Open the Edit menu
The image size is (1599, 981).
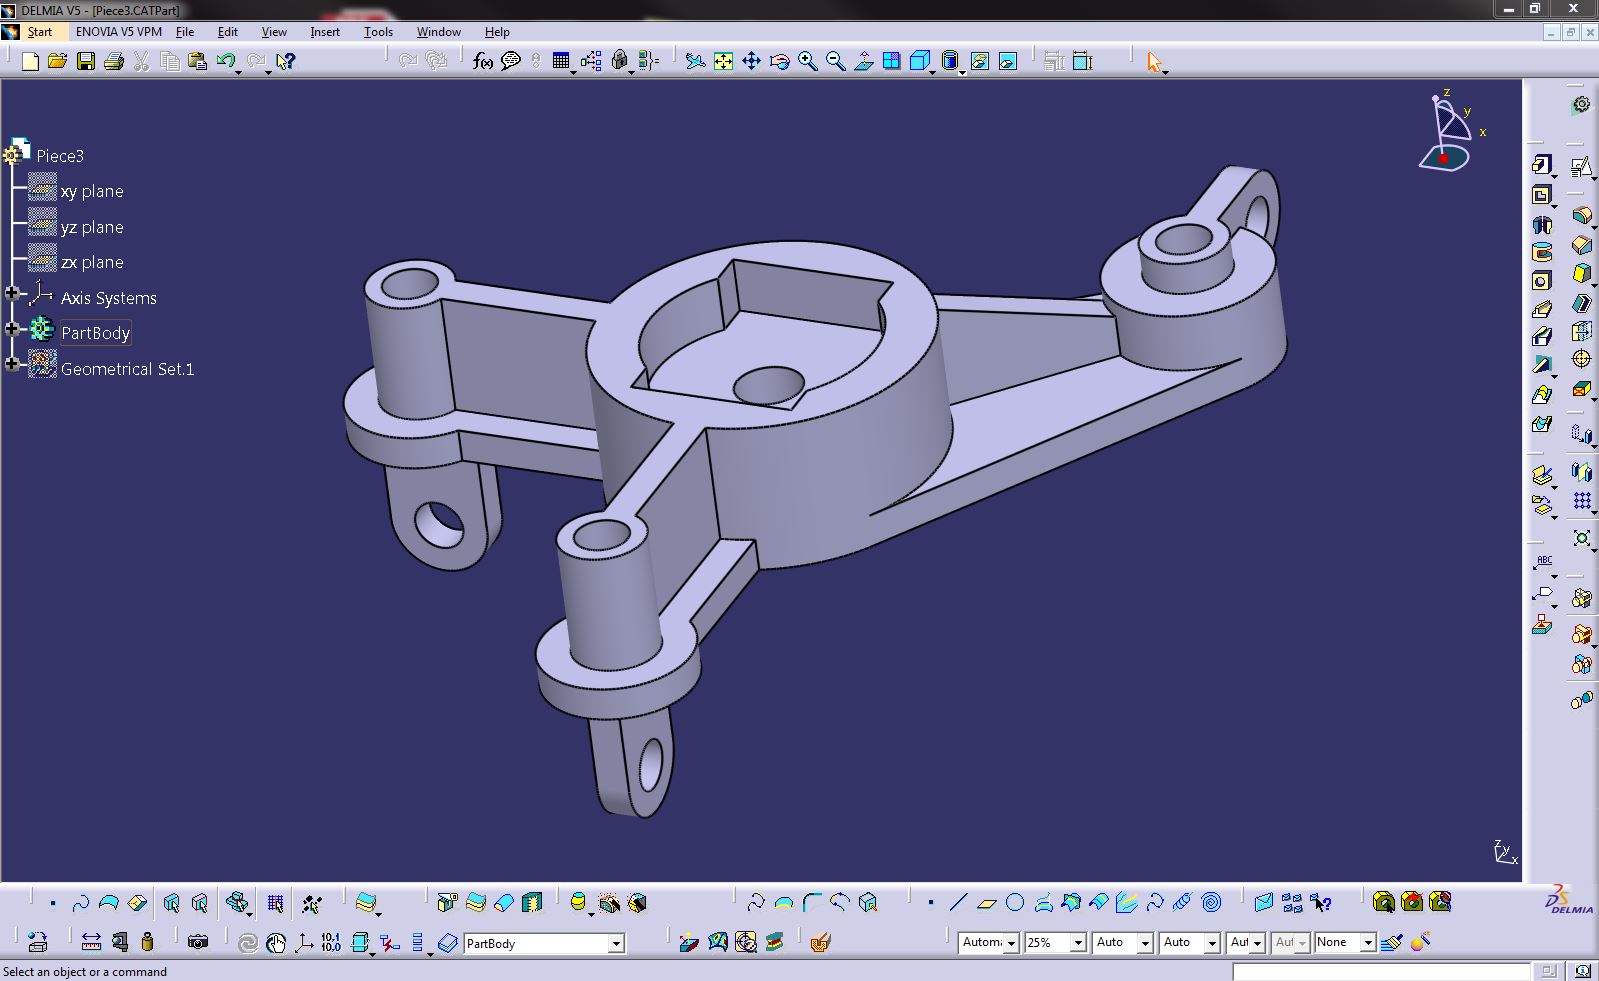coord(228,32)
